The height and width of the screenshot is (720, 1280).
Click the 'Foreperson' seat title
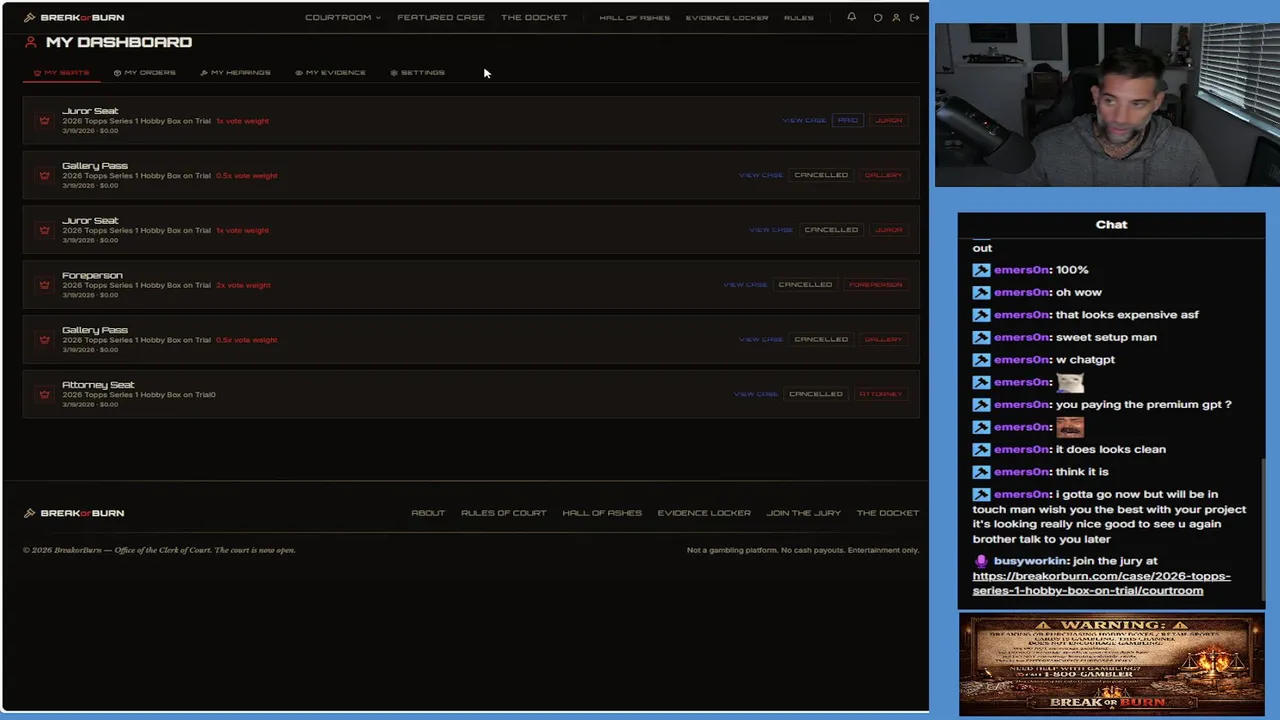tap(92, 275)
